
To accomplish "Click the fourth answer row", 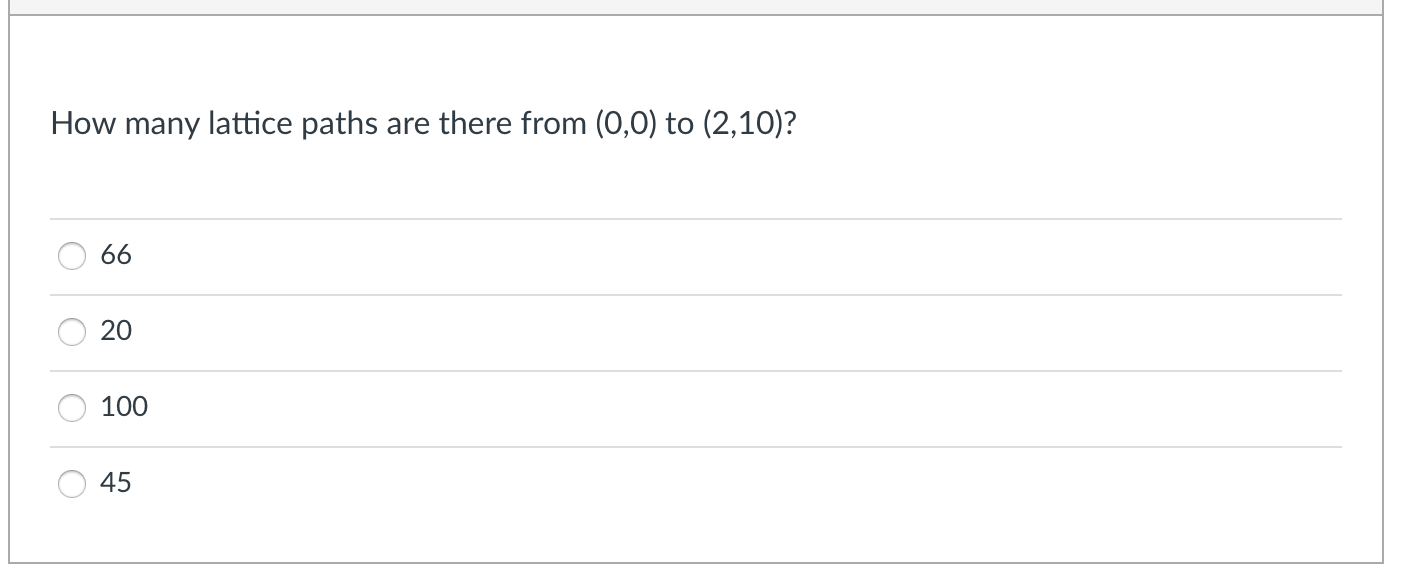I will (400, 483).
